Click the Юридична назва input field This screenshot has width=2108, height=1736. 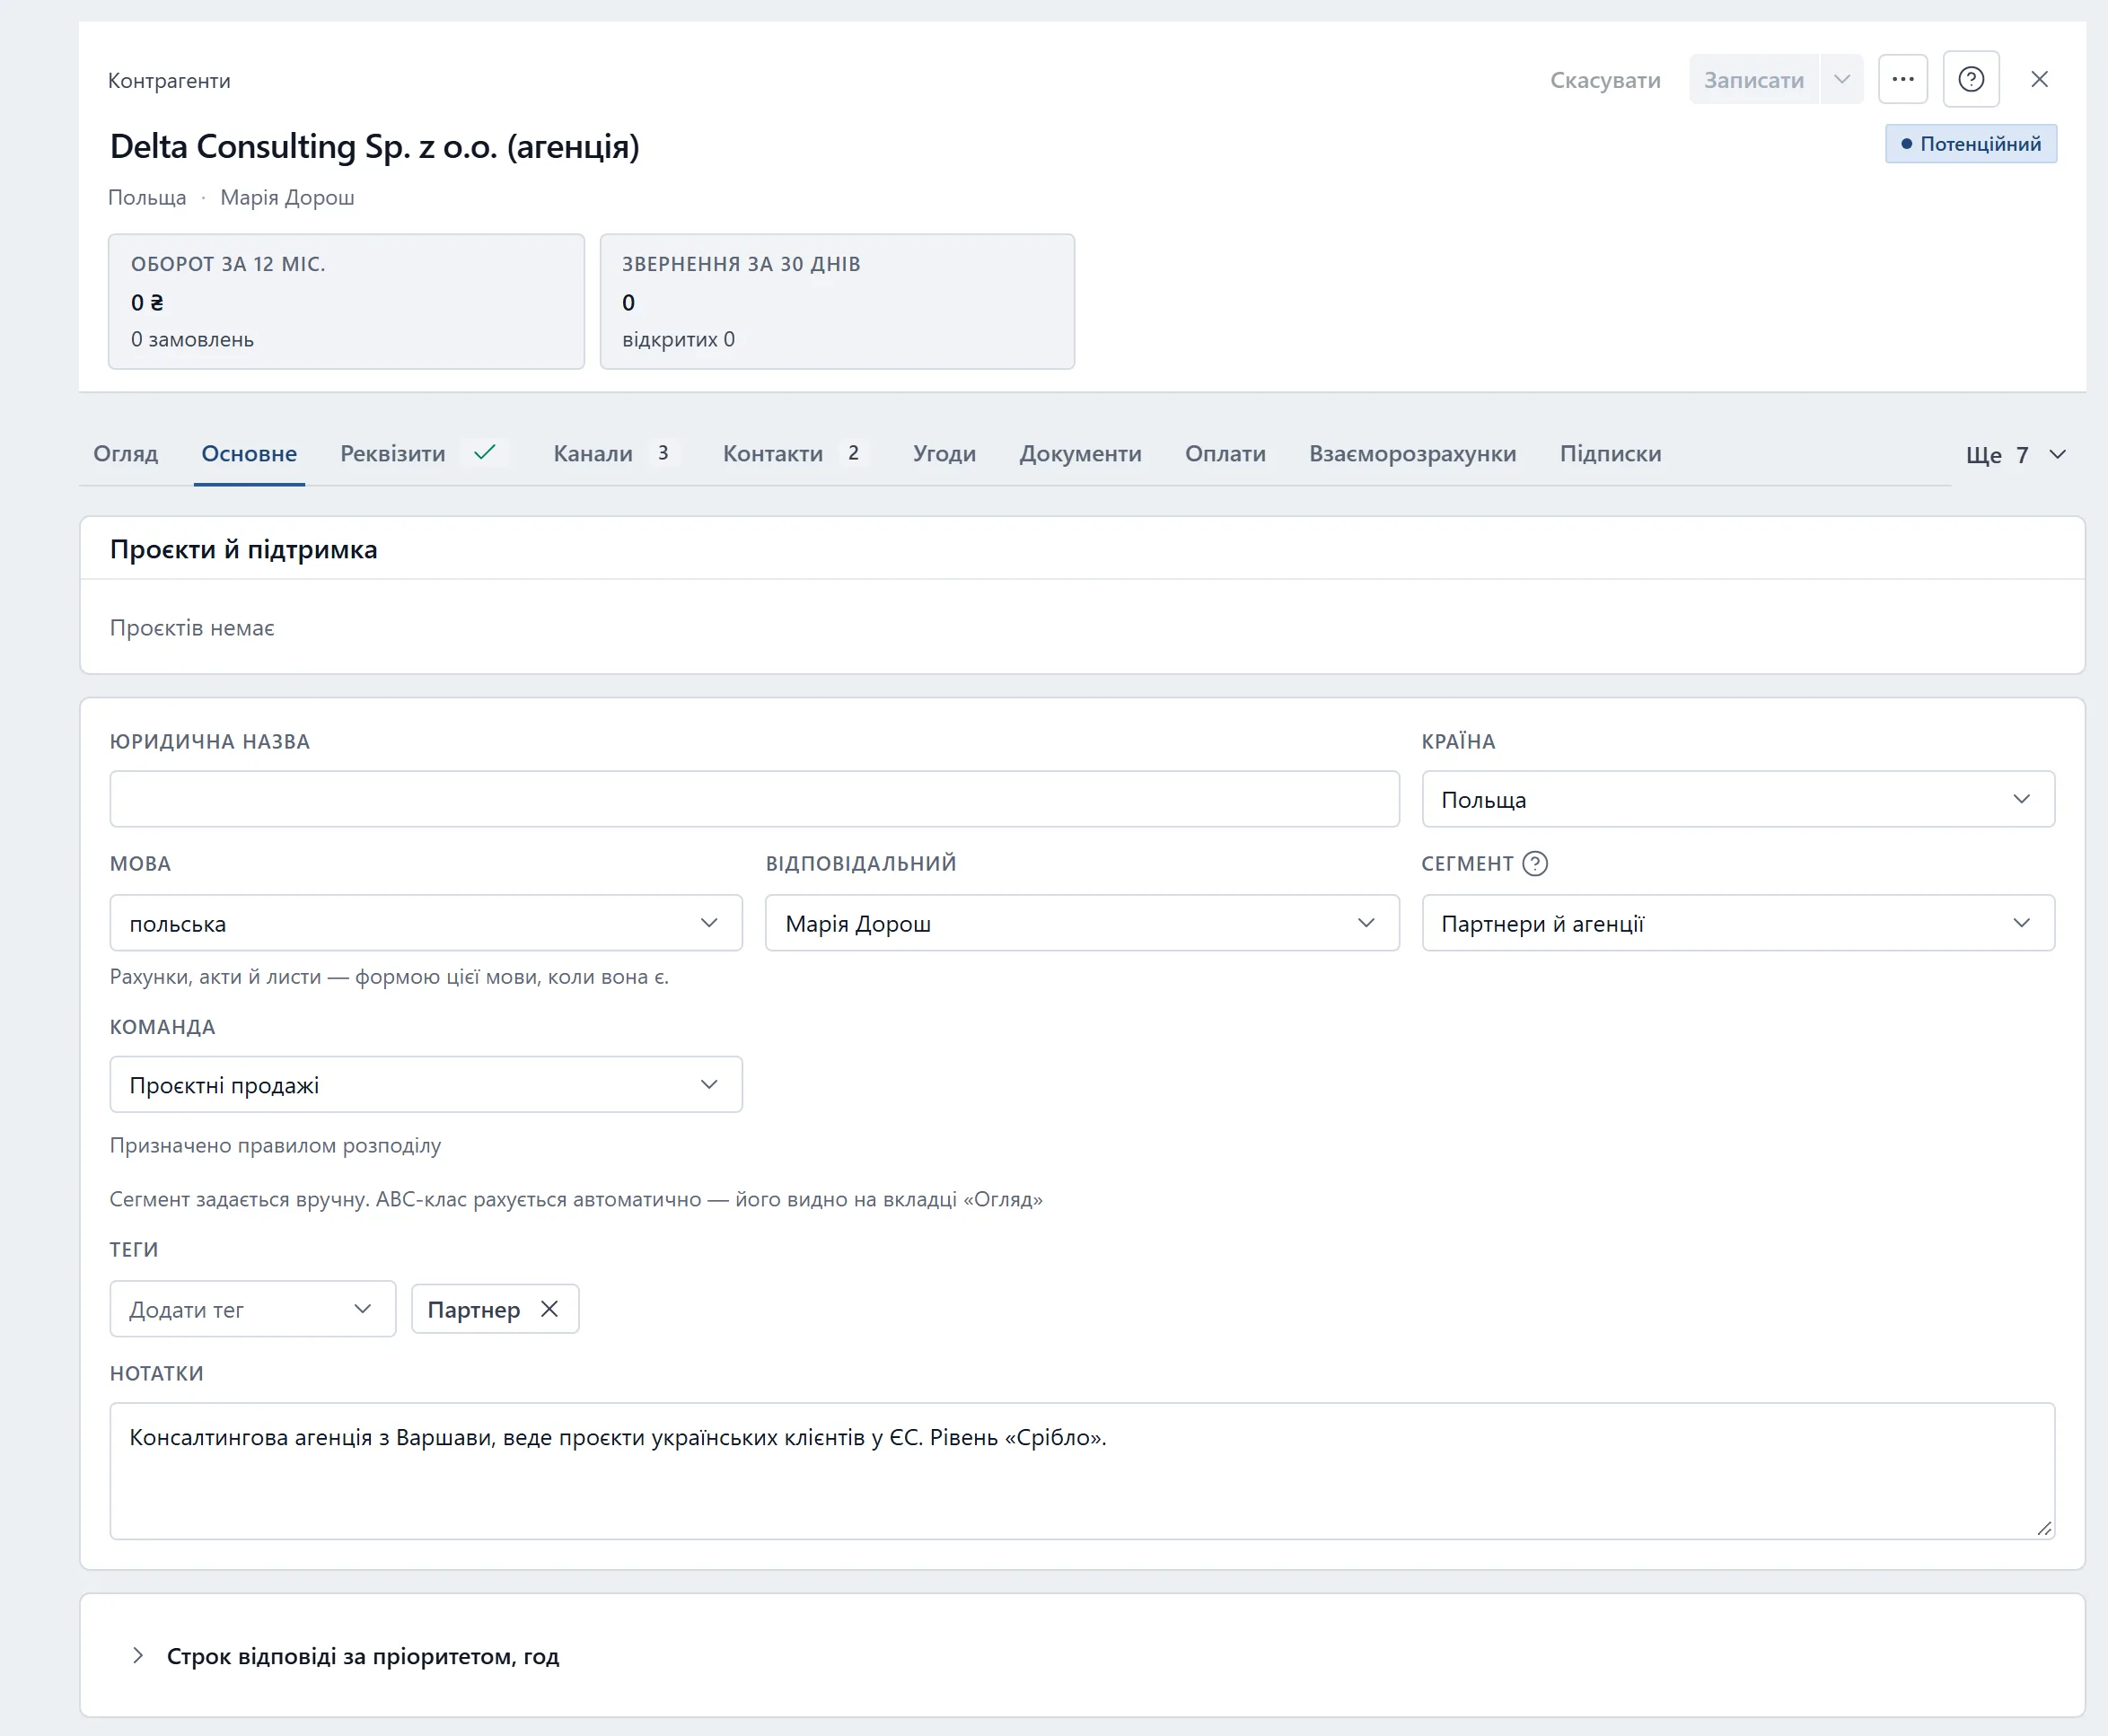click(x=754, y=799)
